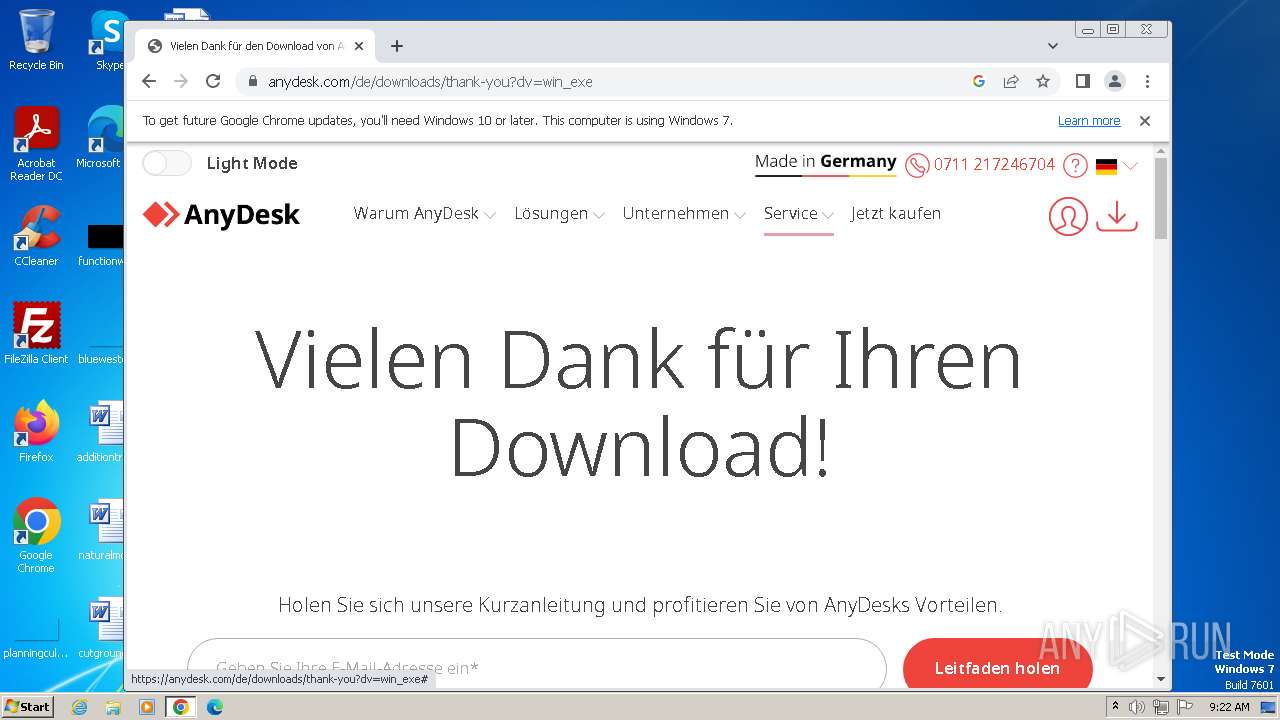Click the Learn more link
Image resolution: width=1280 pixels, height=720 pixels.
(1089, 121)
